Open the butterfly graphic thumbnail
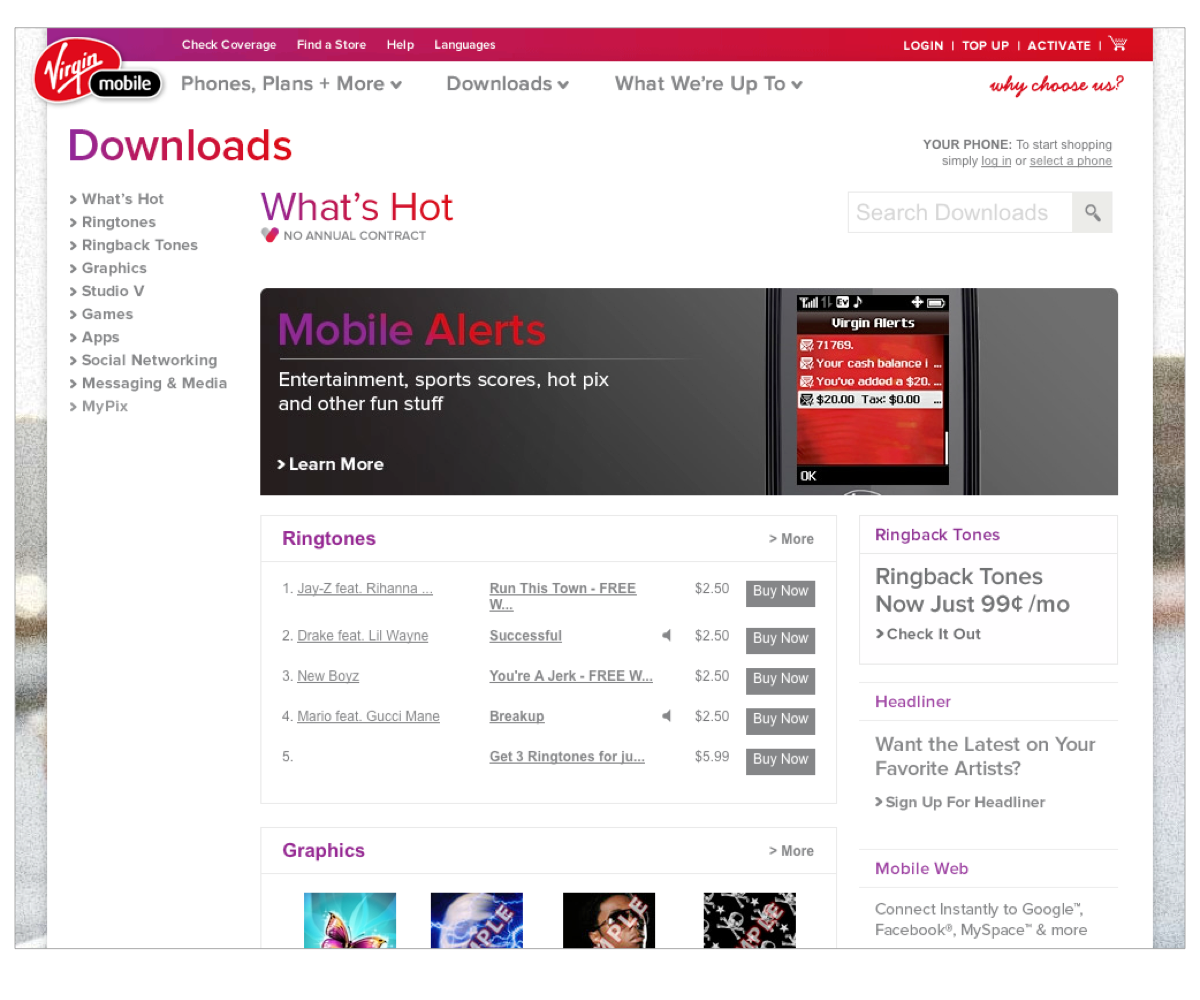 pyautogui.click(x=349, y=920)
